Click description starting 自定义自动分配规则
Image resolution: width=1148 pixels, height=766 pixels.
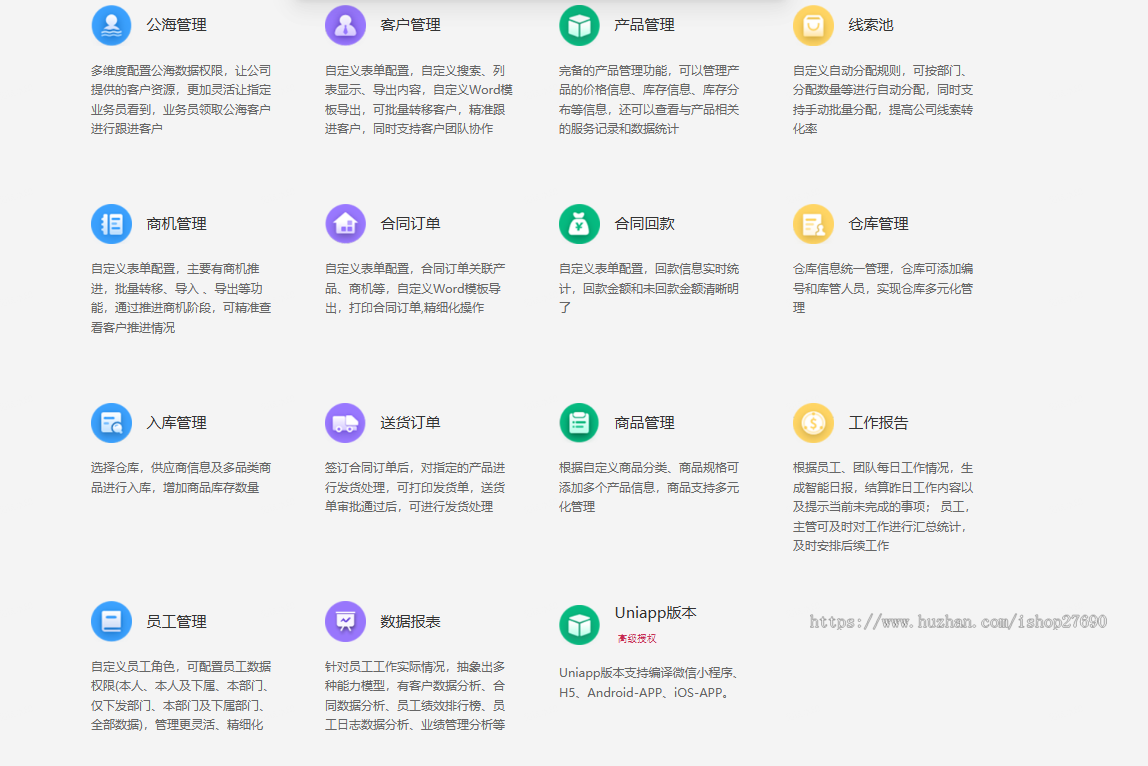click(x=883, y=100)
